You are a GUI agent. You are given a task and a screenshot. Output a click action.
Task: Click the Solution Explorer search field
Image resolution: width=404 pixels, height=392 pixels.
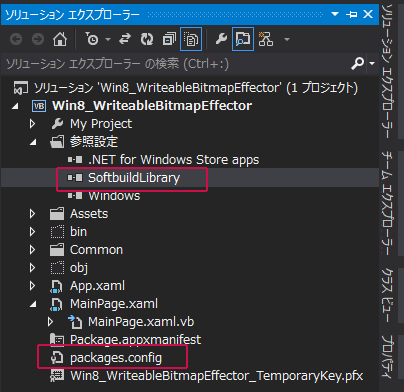pyautogui.click(x=177, y=63)
